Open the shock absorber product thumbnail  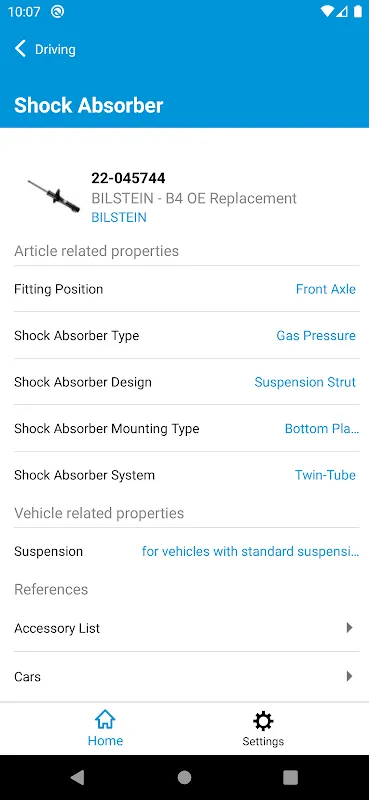(54, 196)
